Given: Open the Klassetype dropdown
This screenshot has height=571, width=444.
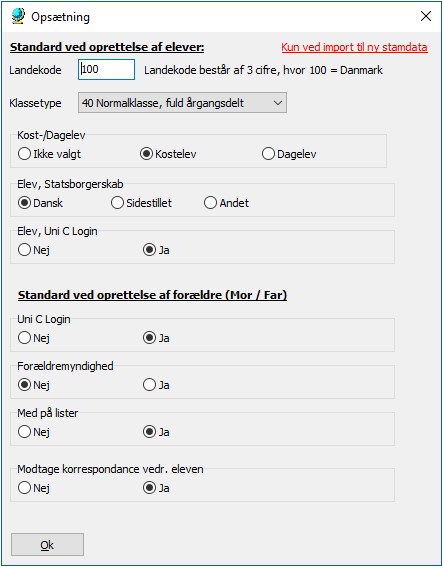Looking at the screenshot, I should (182, 103).
